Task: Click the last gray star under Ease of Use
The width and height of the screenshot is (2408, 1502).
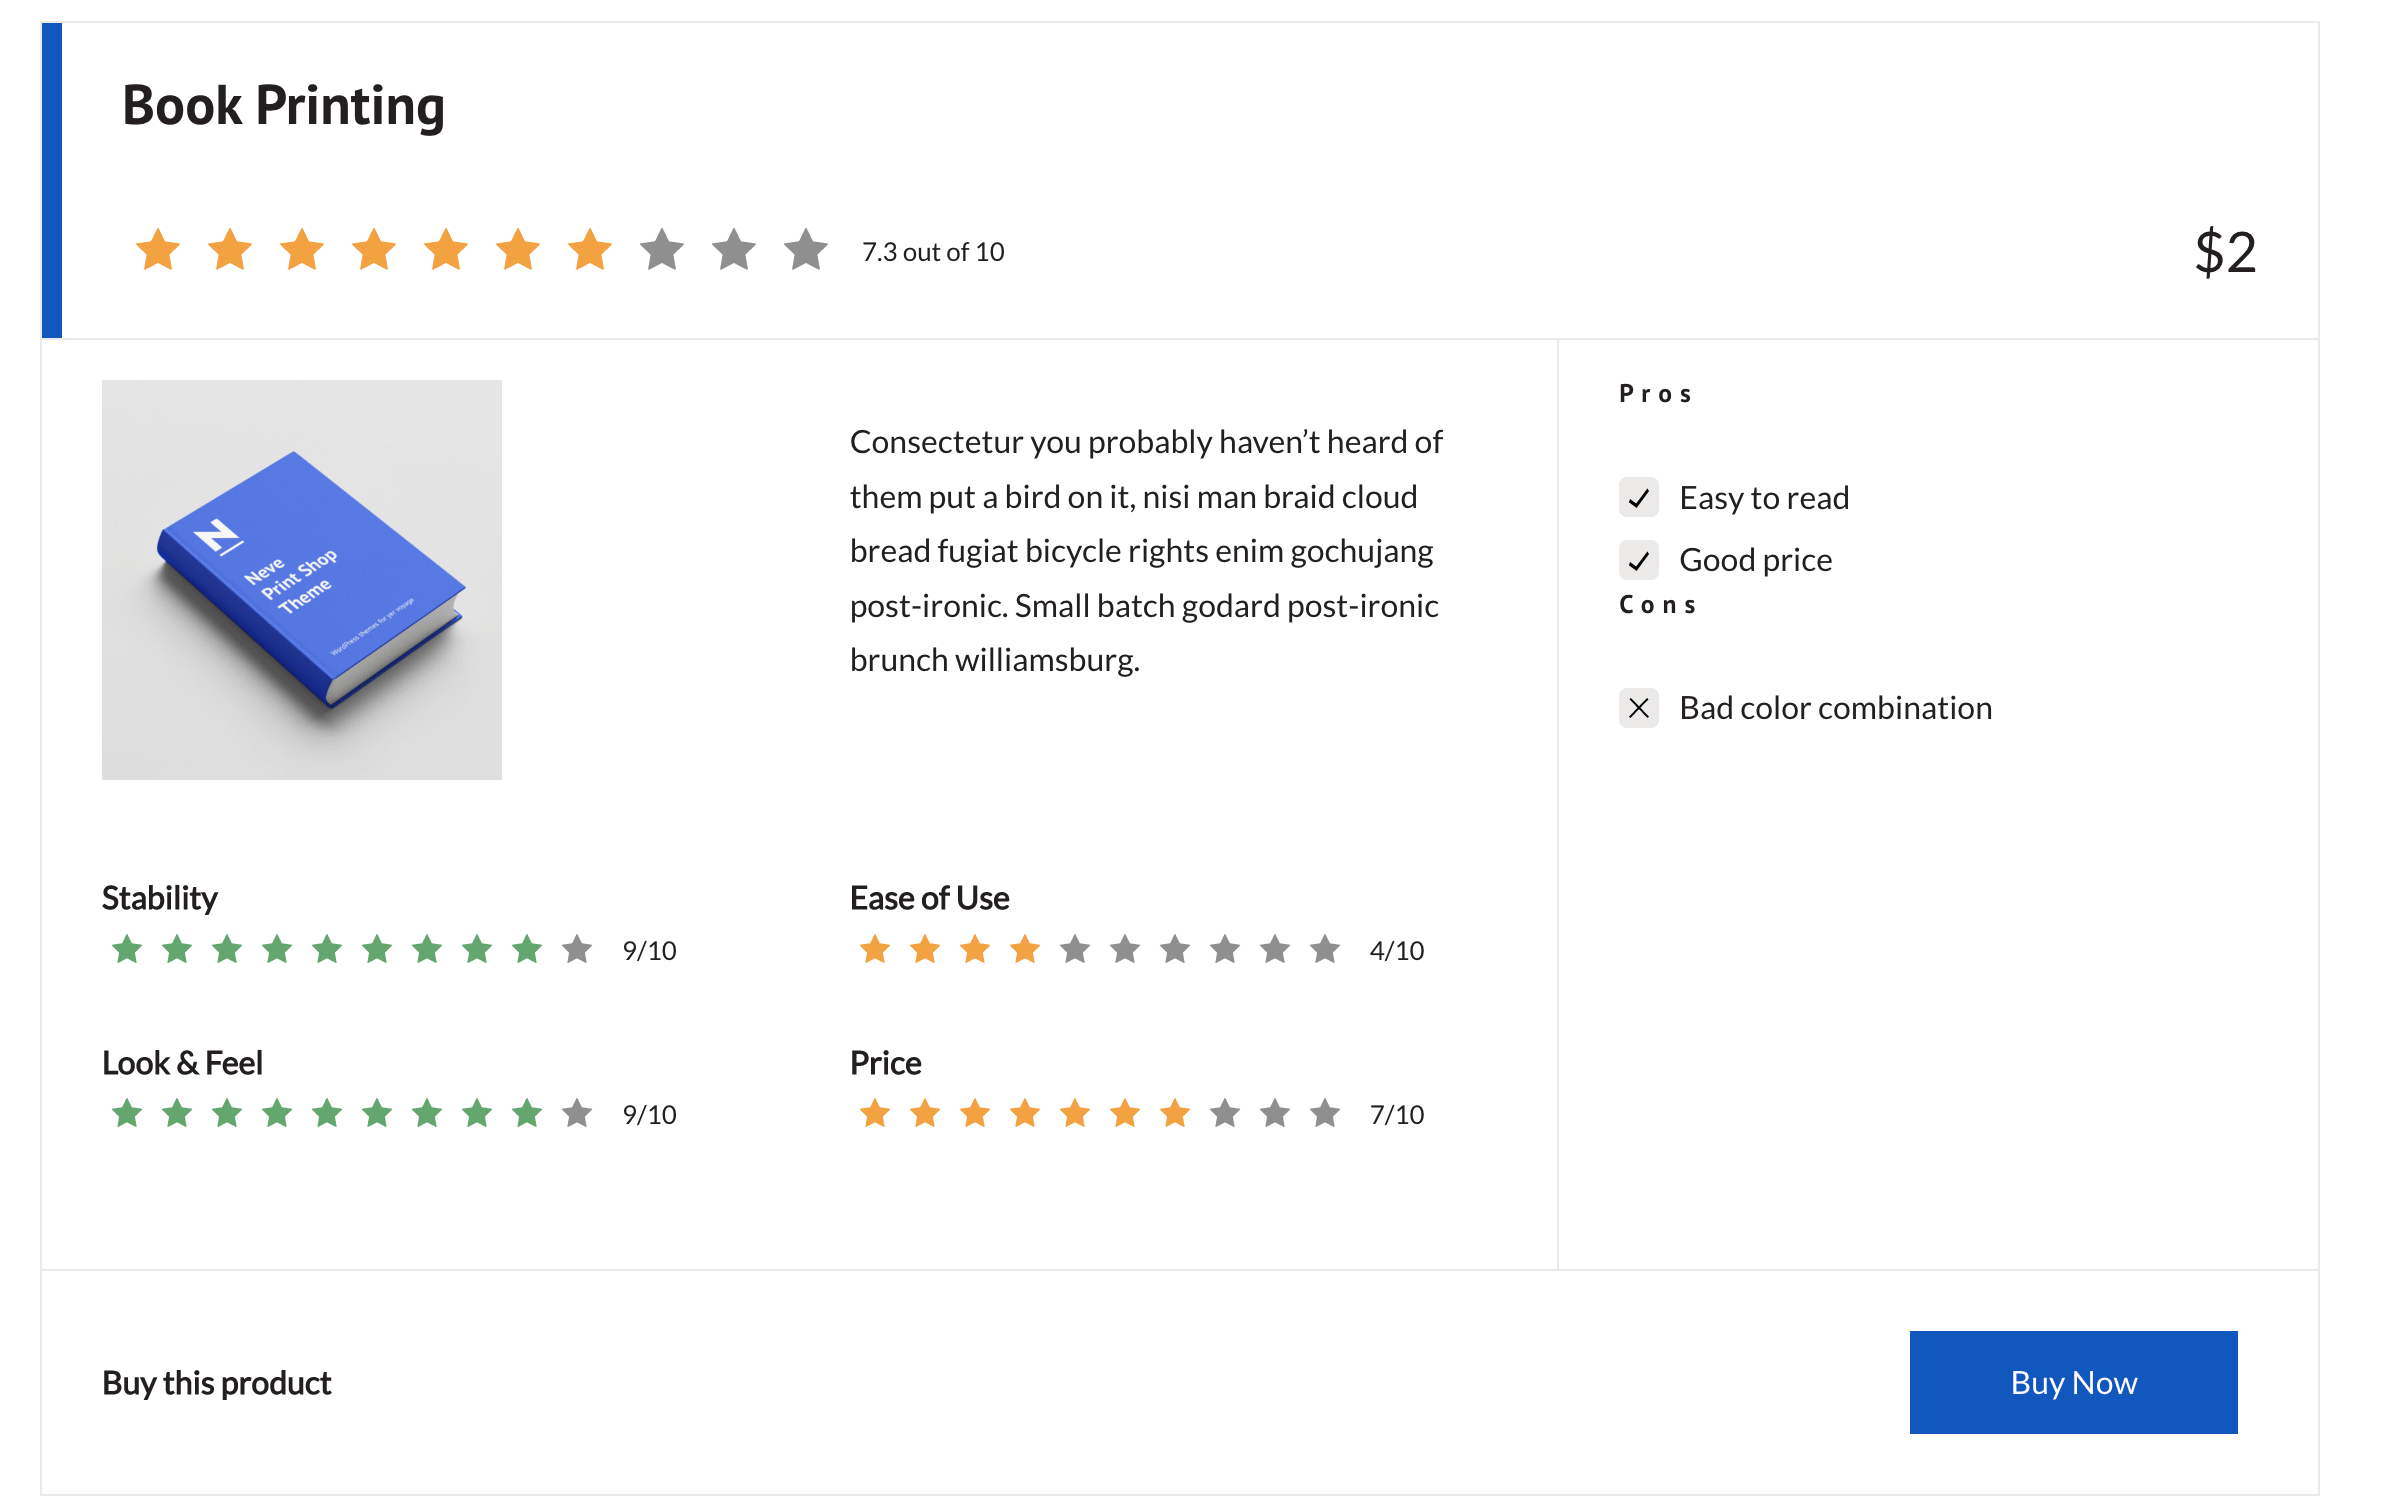Action: 1325,949
